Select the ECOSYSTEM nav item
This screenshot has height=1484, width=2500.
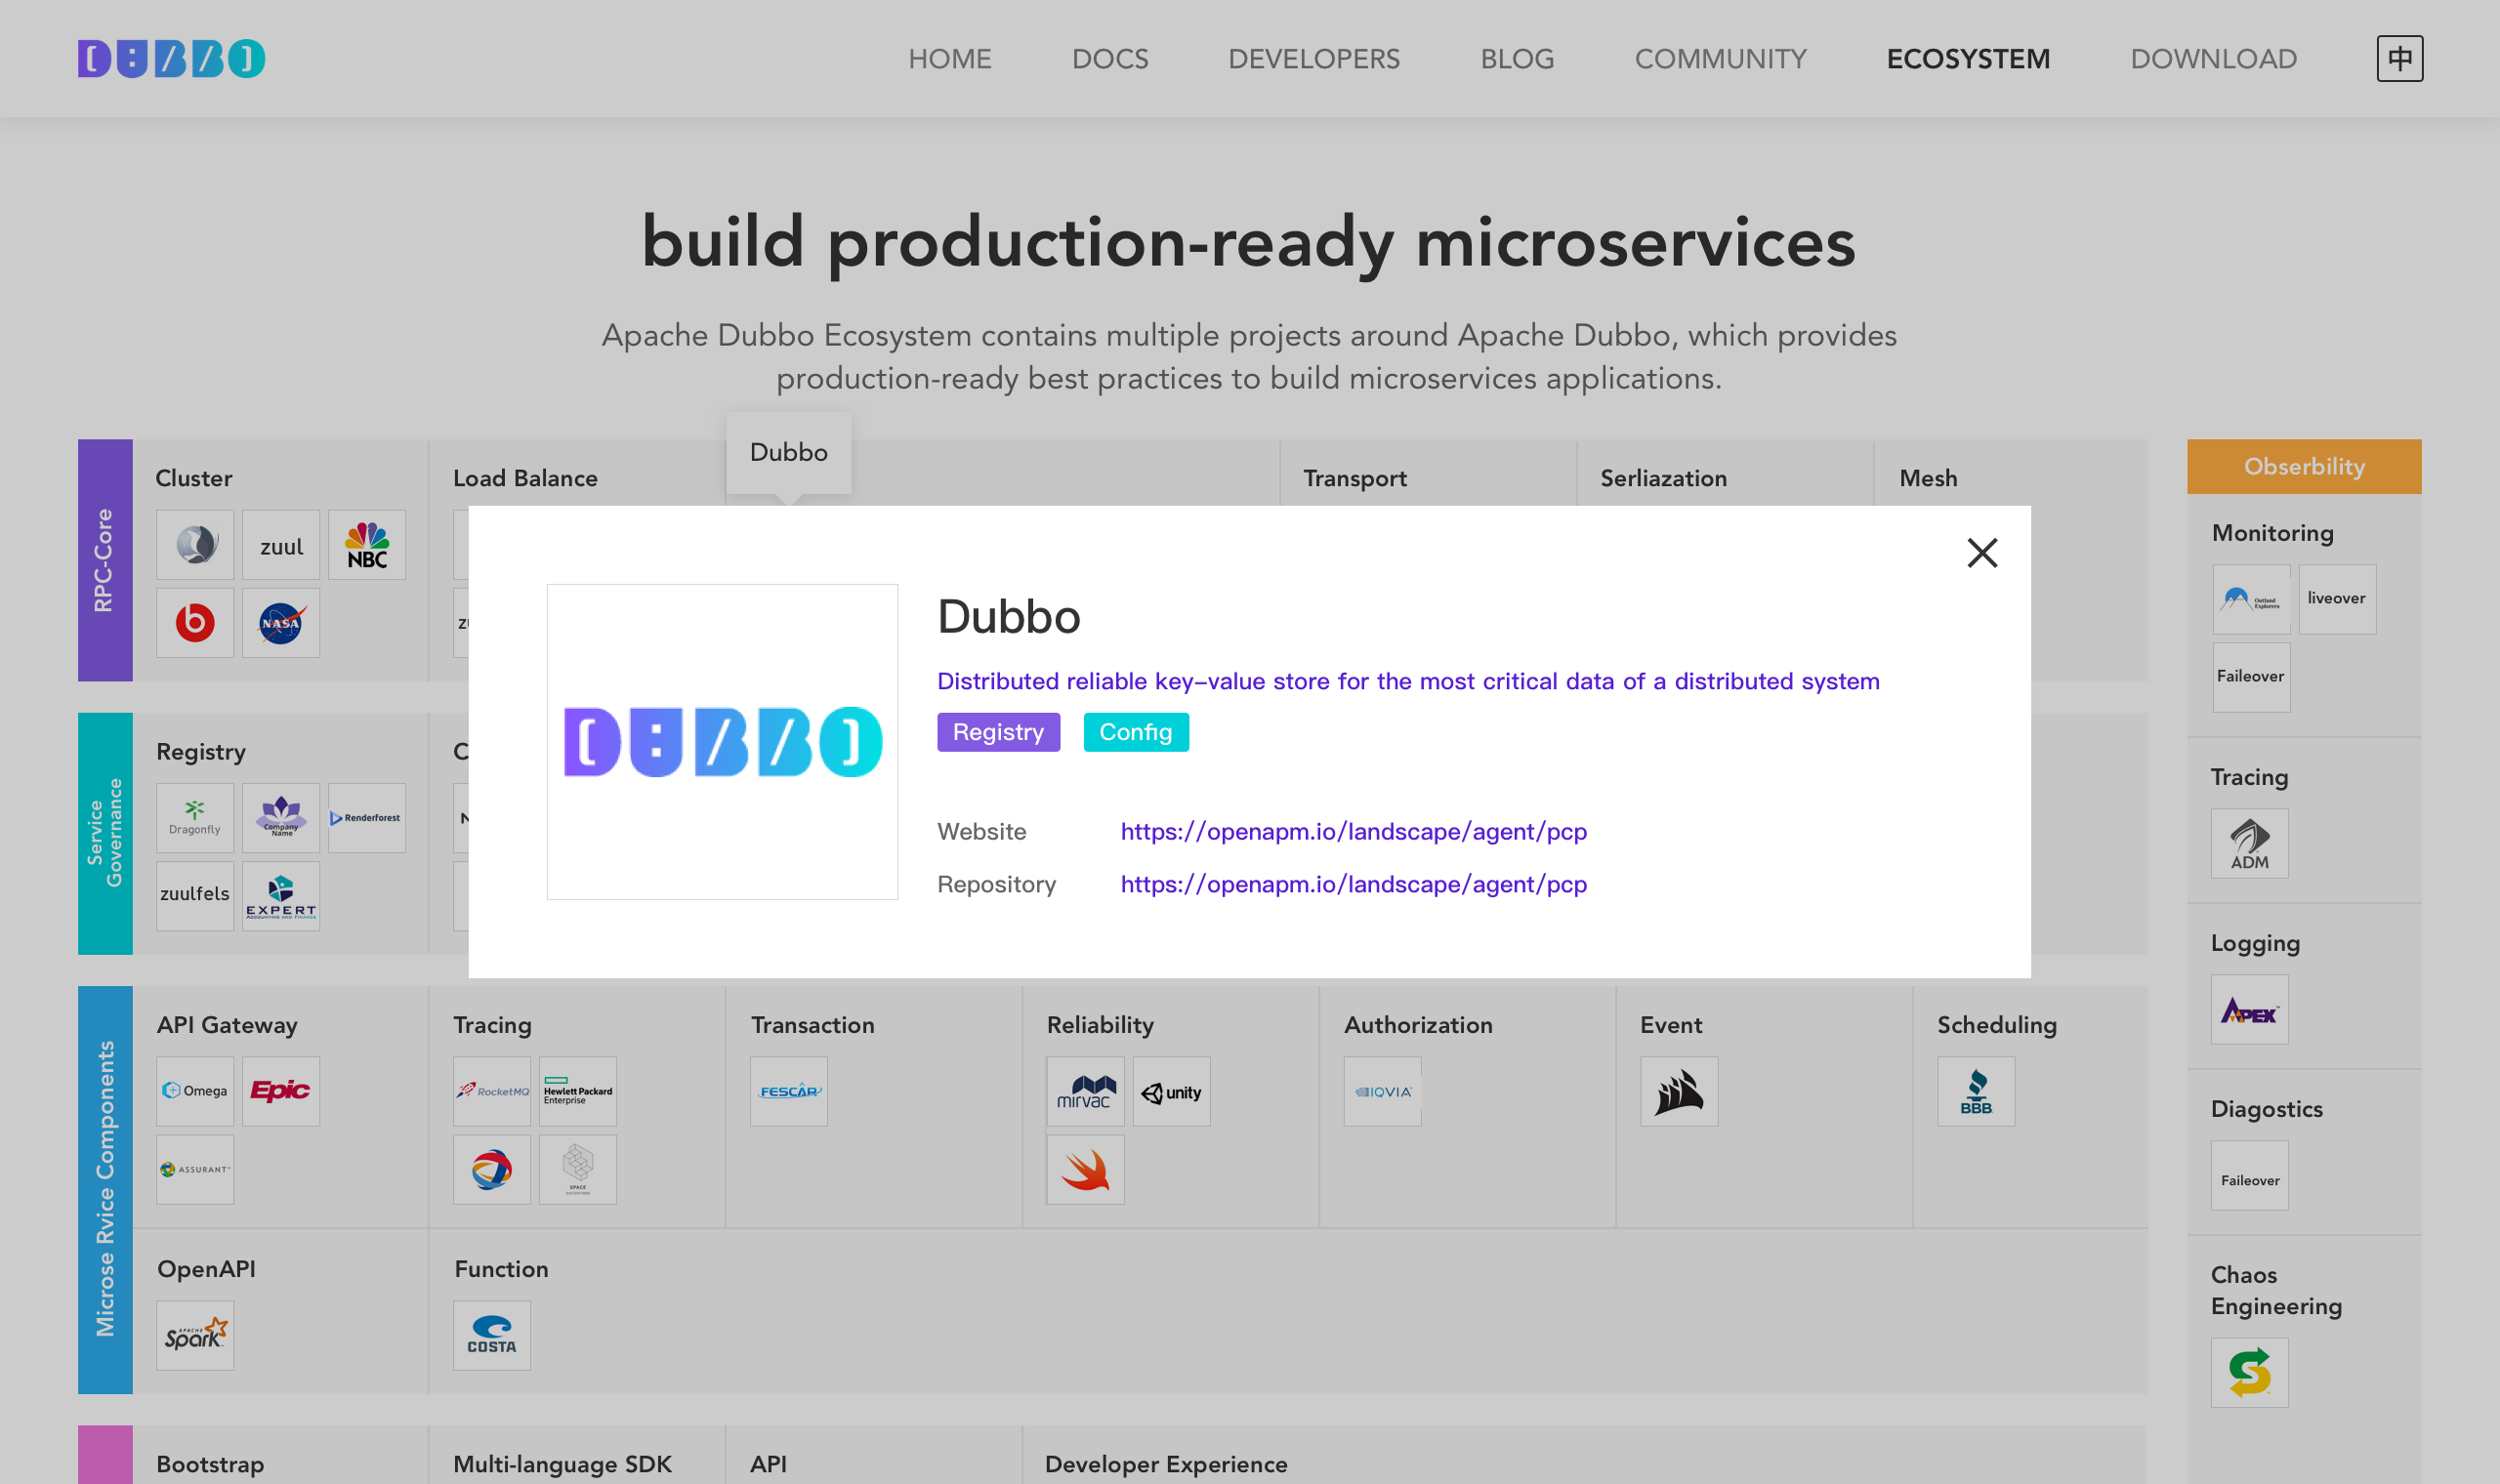[x=1968, y=59]
